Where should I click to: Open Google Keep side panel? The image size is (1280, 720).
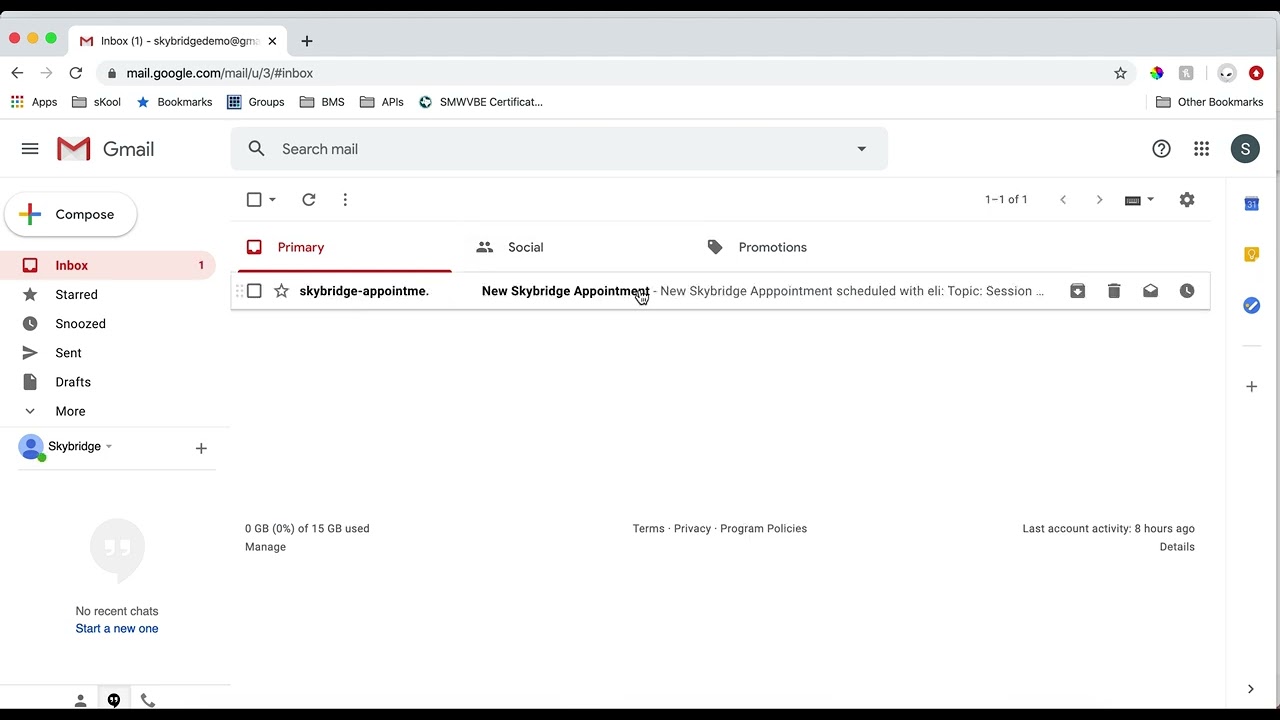coord(1251,255)
